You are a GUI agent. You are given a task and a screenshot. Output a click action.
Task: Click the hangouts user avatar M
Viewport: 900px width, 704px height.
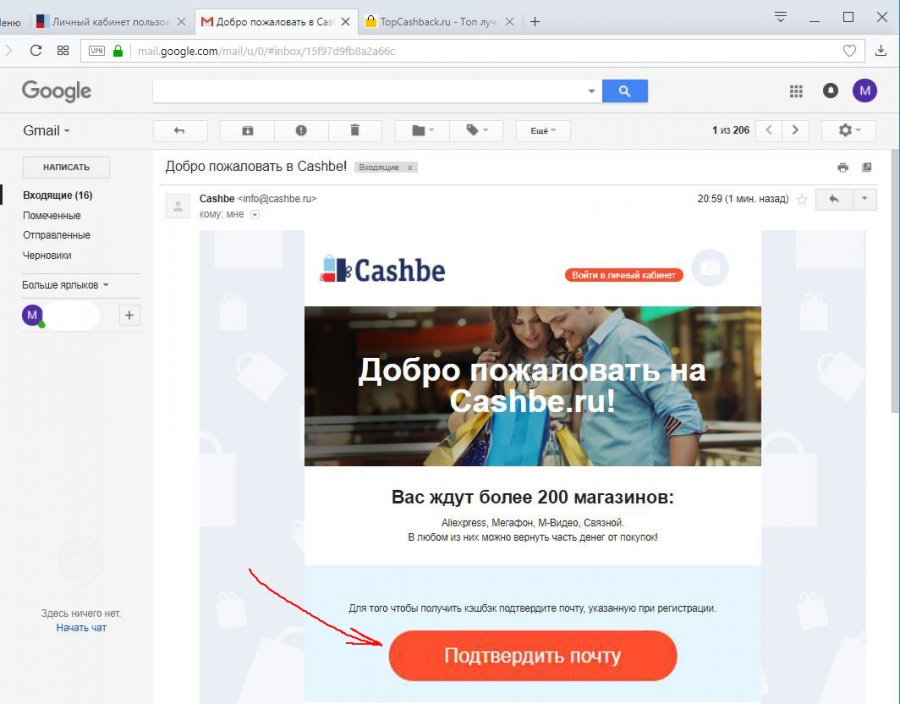click(32, 315)
